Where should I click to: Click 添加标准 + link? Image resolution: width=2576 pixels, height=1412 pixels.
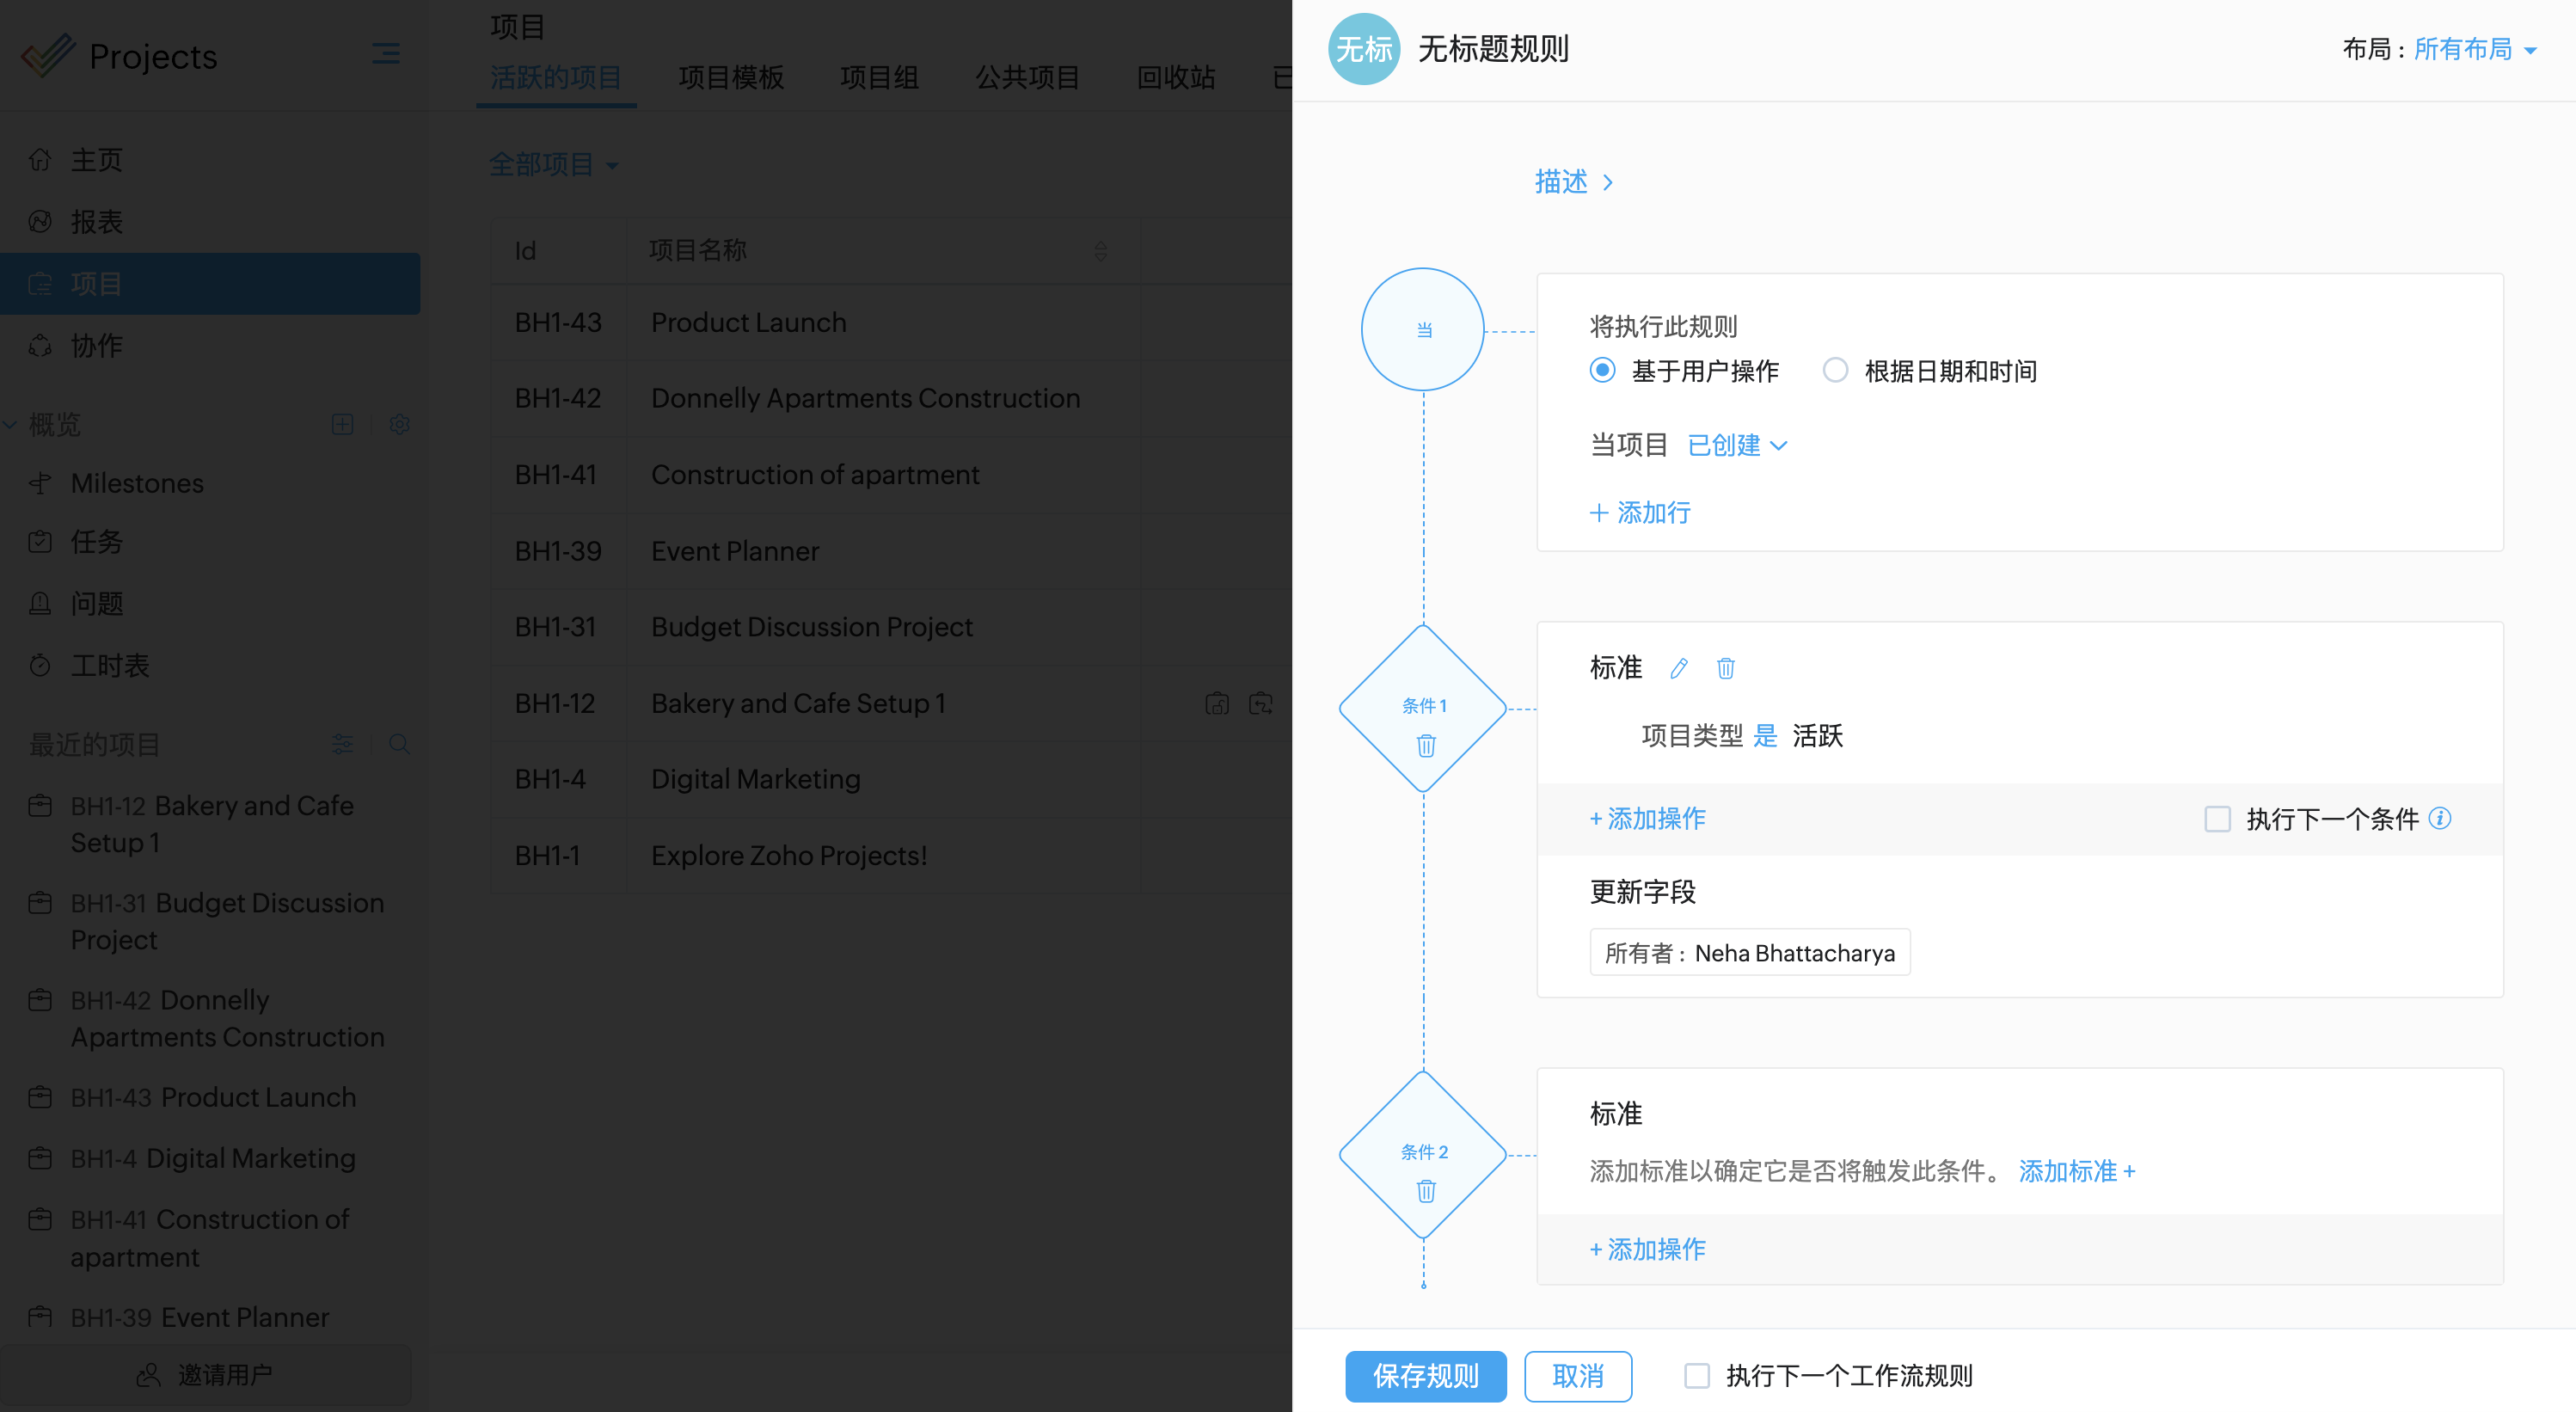2076,1171
